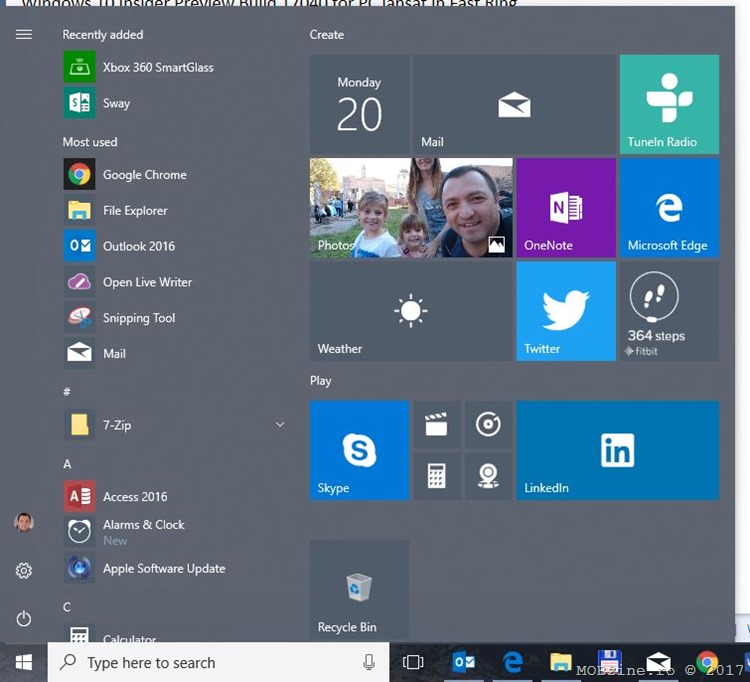Open the Groove Music small tile
Viewport: 750px width, 682px height.
[488, 425]
